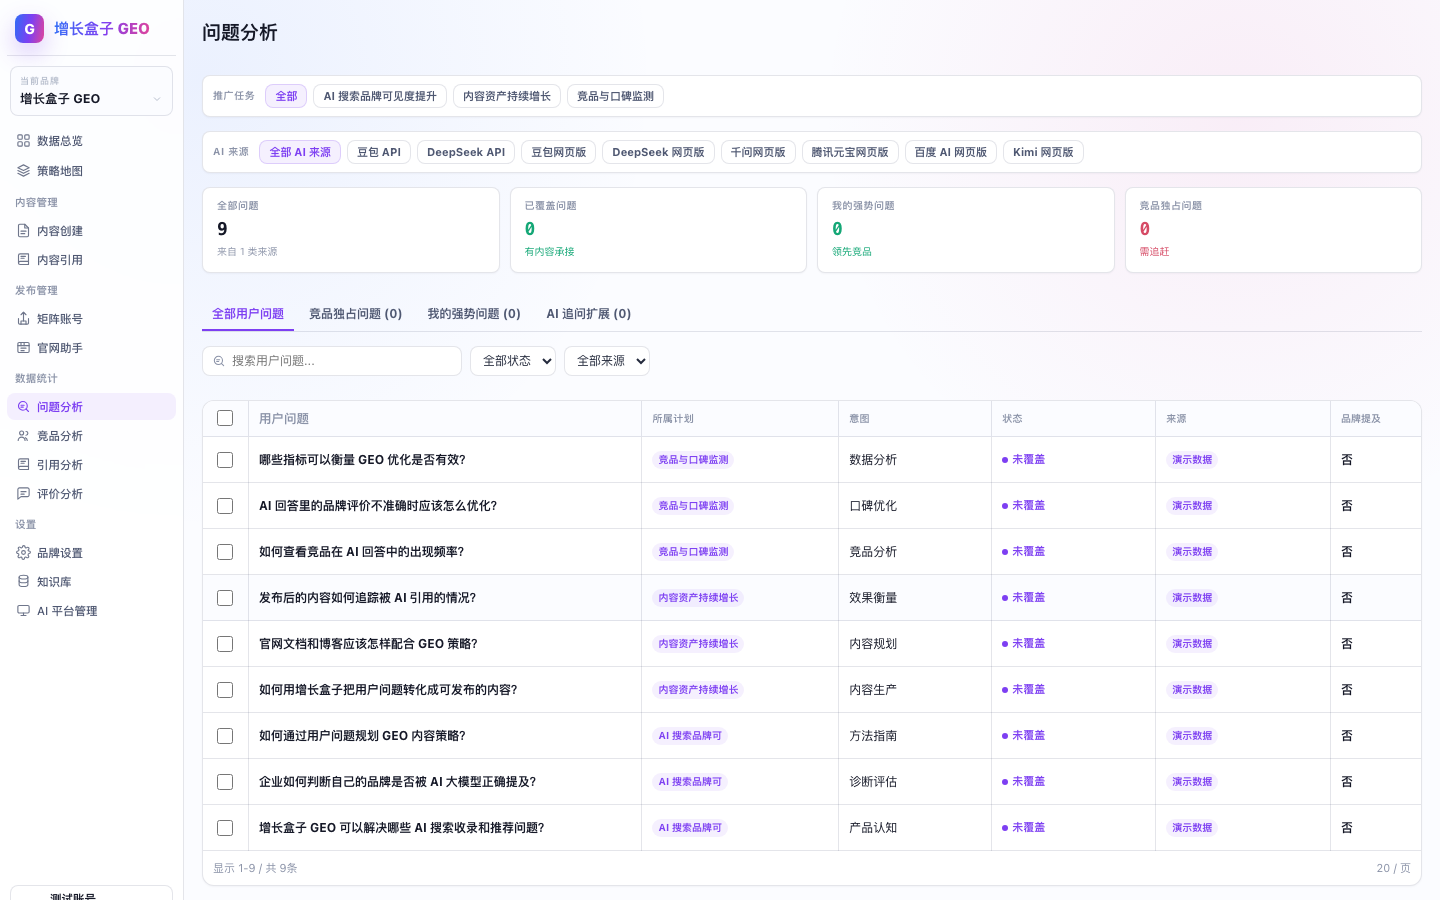
Task: Click the 全部问题 stat card
Action: (x=351, y=230)
